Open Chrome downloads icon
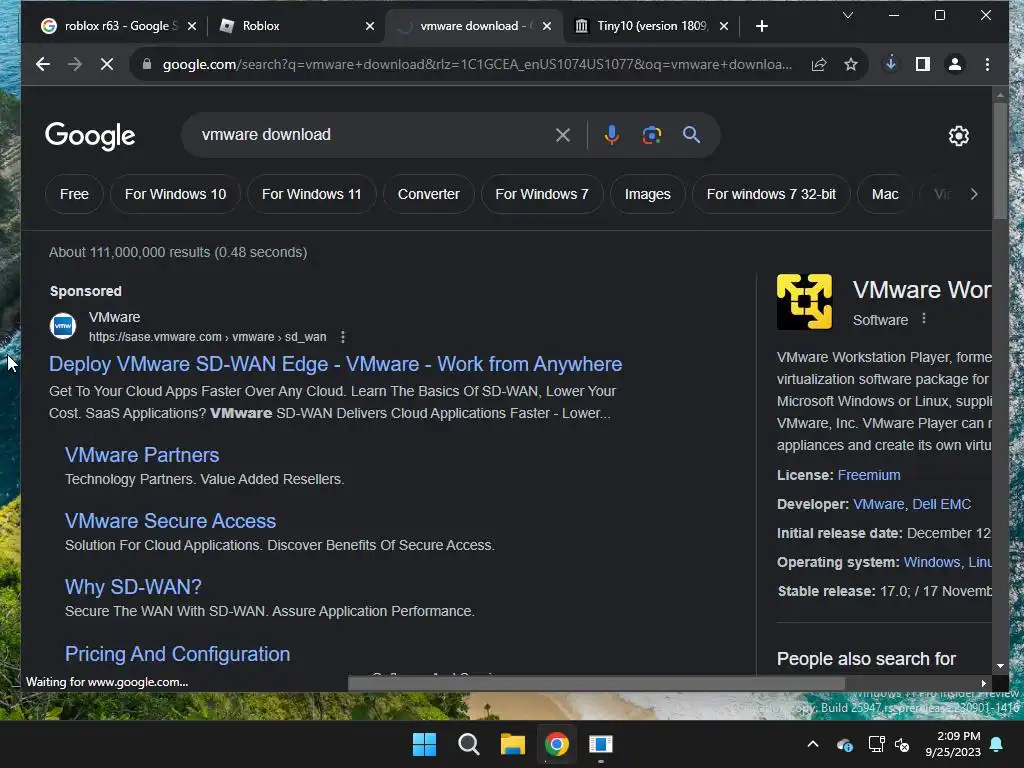Screen dimensions: 1024x768 point(890,64)
